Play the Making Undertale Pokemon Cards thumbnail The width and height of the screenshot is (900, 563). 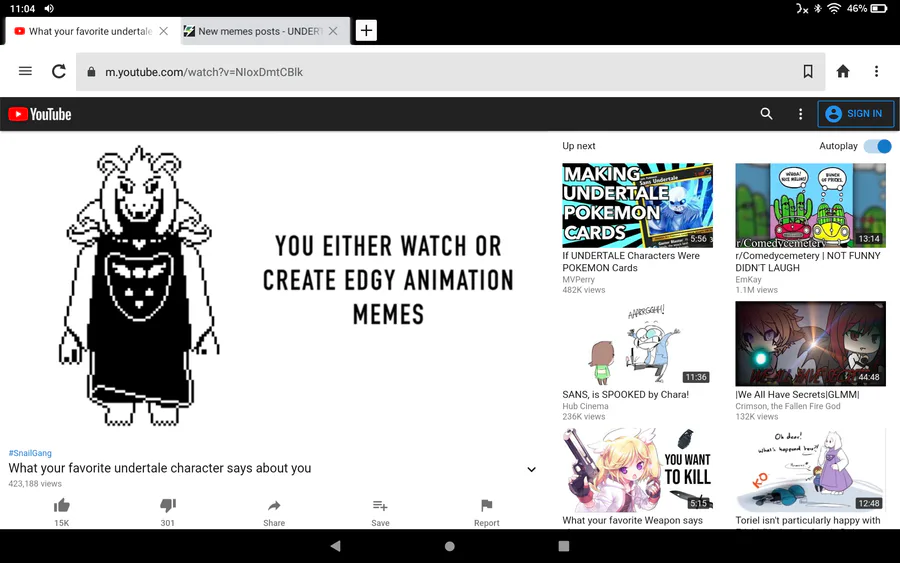click(638, 205)
